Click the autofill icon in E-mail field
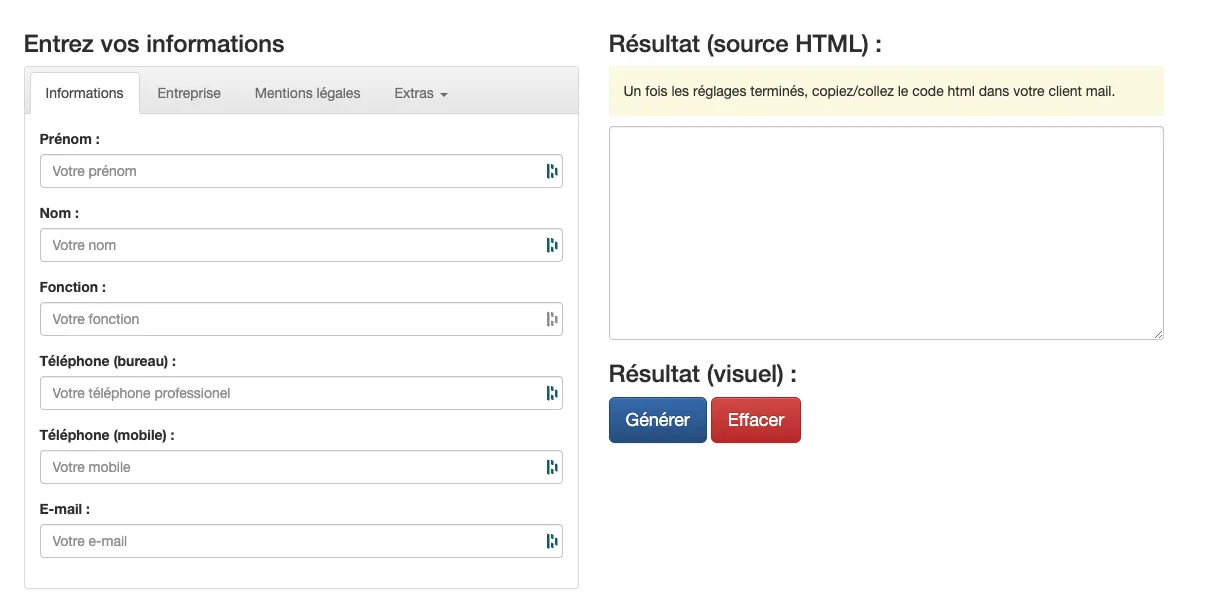 551,541
